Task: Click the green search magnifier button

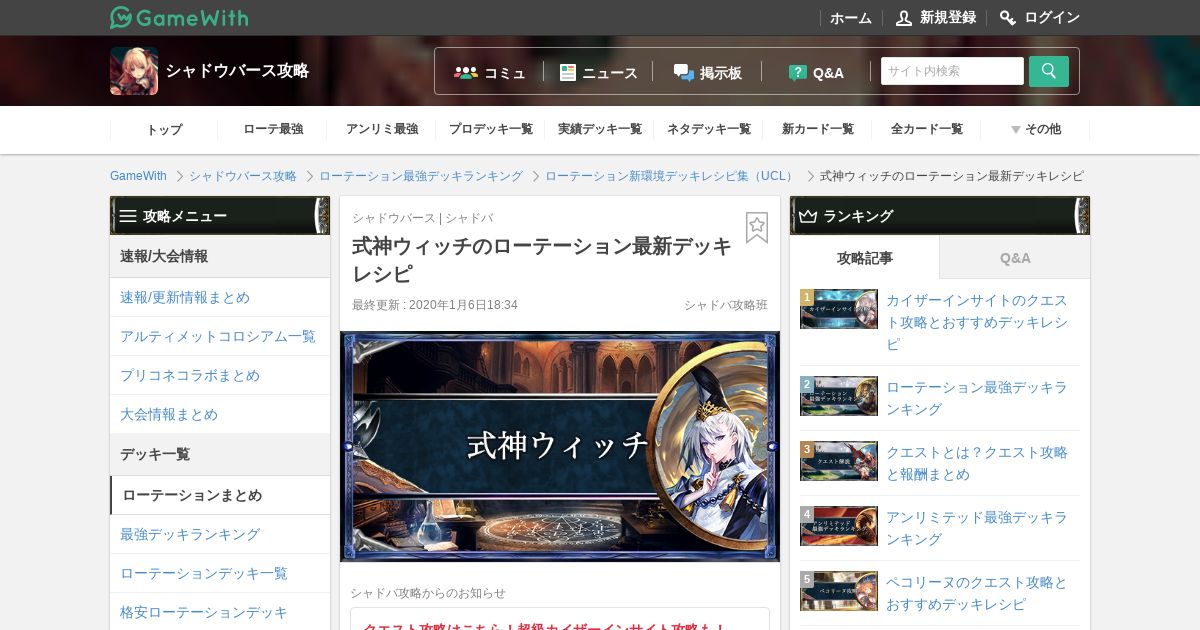Action: coord(1049,71)
